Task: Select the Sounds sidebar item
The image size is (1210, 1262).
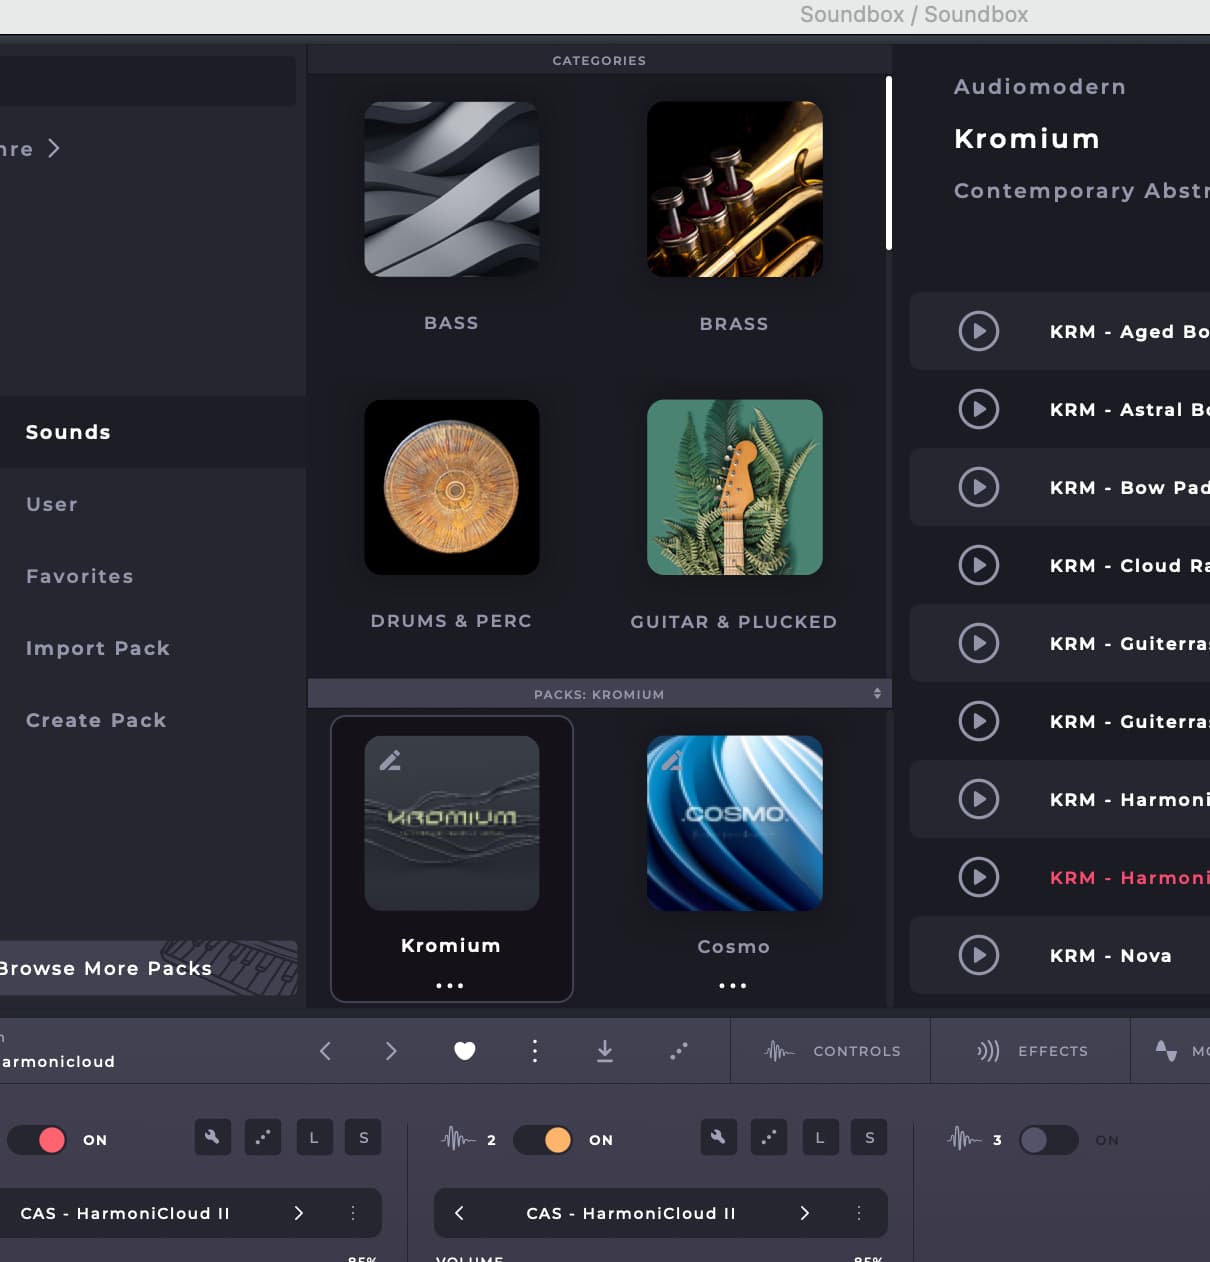Action: coord(152,432)
